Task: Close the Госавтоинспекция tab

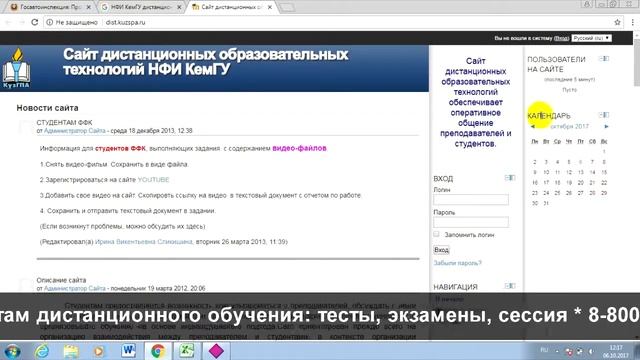Action: [89, 7]
